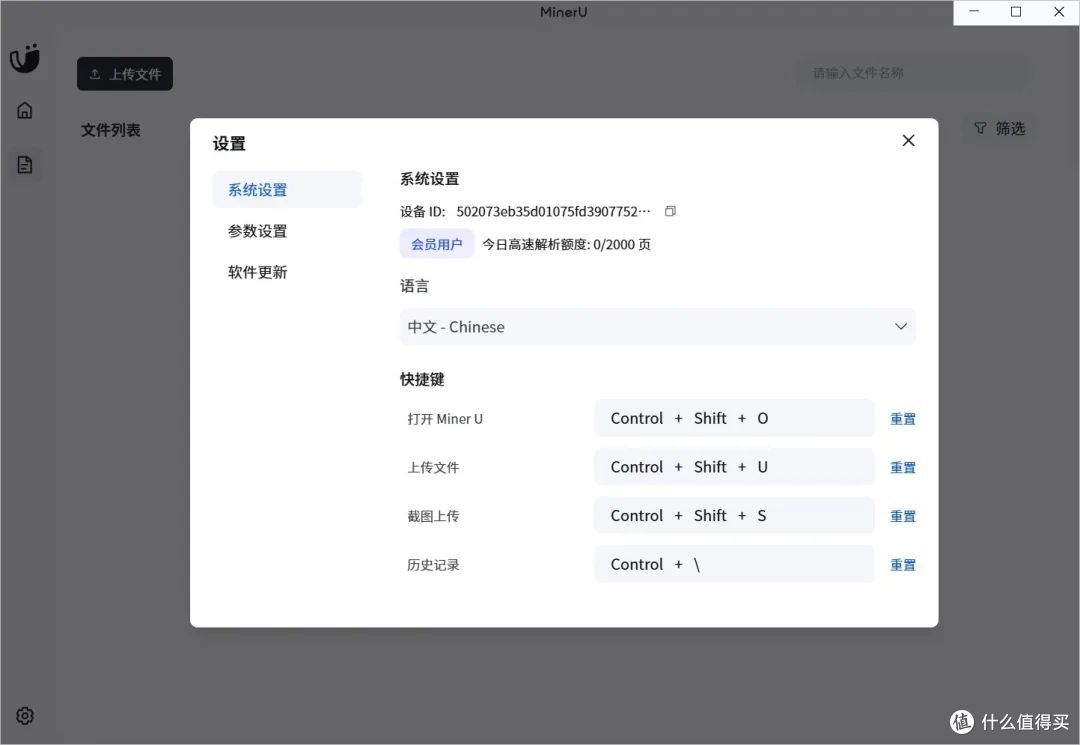The height and width of the screenshot is (745, 1080).
Task: Click the 设置 dialog title
Action: [229, 143]
